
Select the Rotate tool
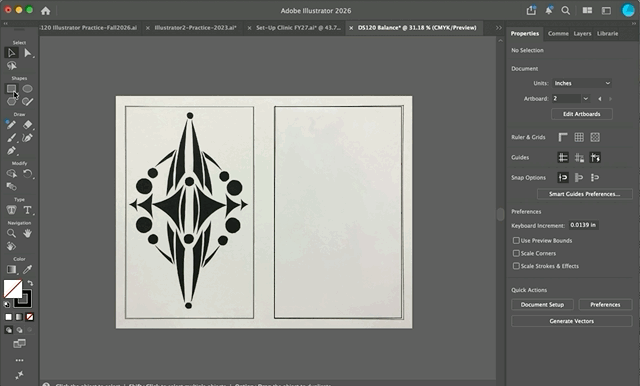click(27, 174)
